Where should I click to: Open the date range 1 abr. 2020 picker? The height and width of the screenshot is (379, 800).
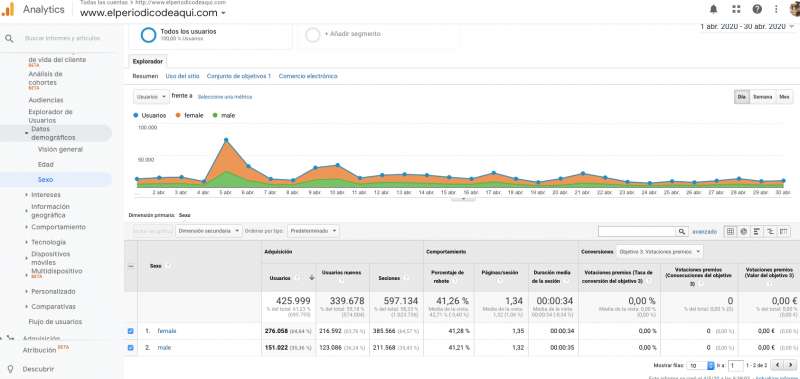click(x=747, y=26)
